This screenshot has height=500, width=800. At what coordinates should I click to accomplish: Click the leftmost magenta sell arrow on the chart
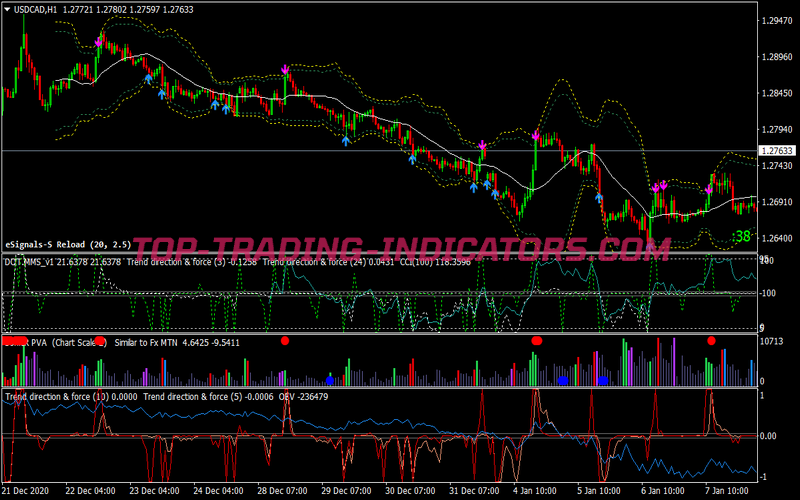98,43
